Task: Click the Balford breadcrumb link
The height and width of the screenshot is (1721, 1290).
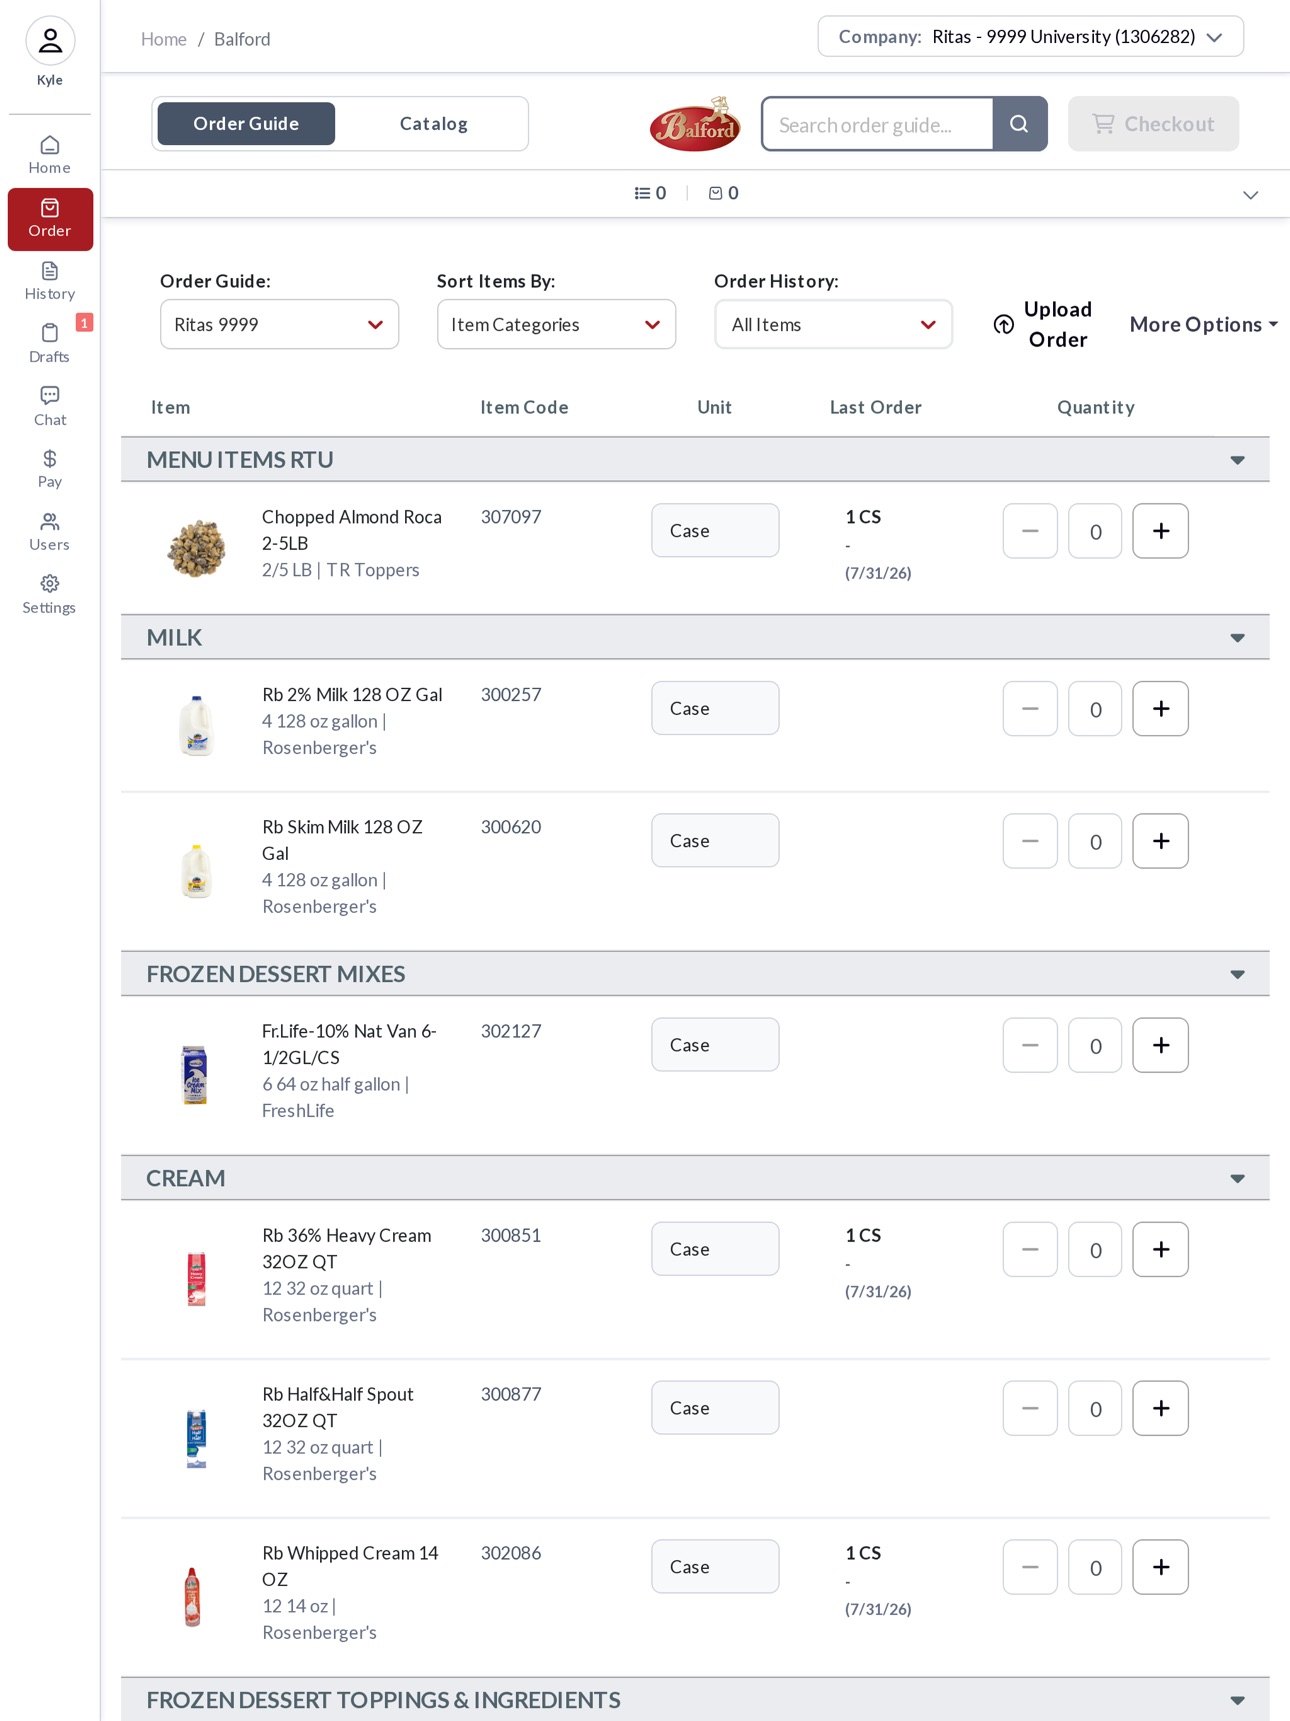Action: click(242, 39)
